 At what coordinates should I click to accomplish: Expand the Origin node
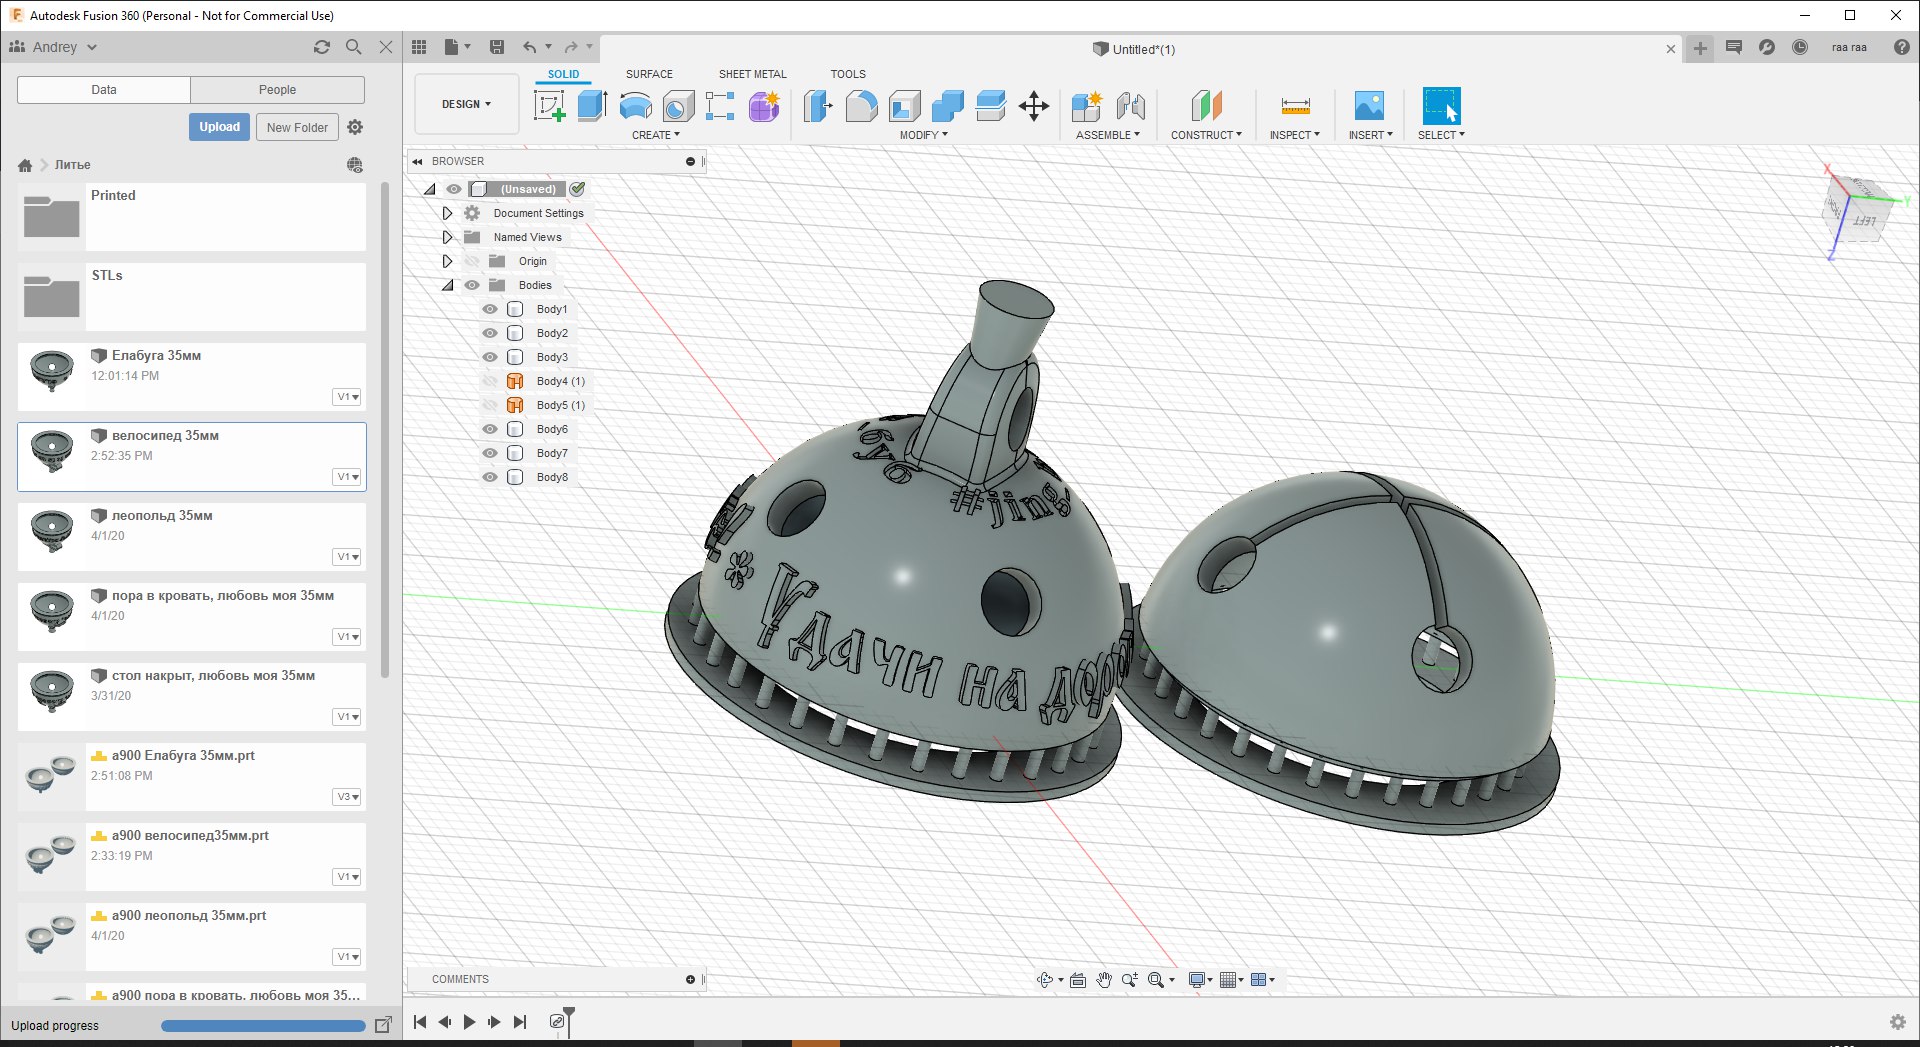447,261
